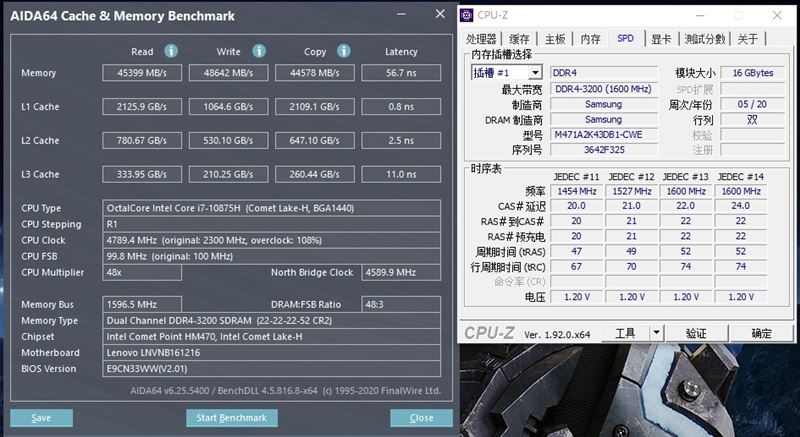Close the CPU-Z window
Image resolution: width=800 pixels, height=437 pixels.
tap(777, 16)
